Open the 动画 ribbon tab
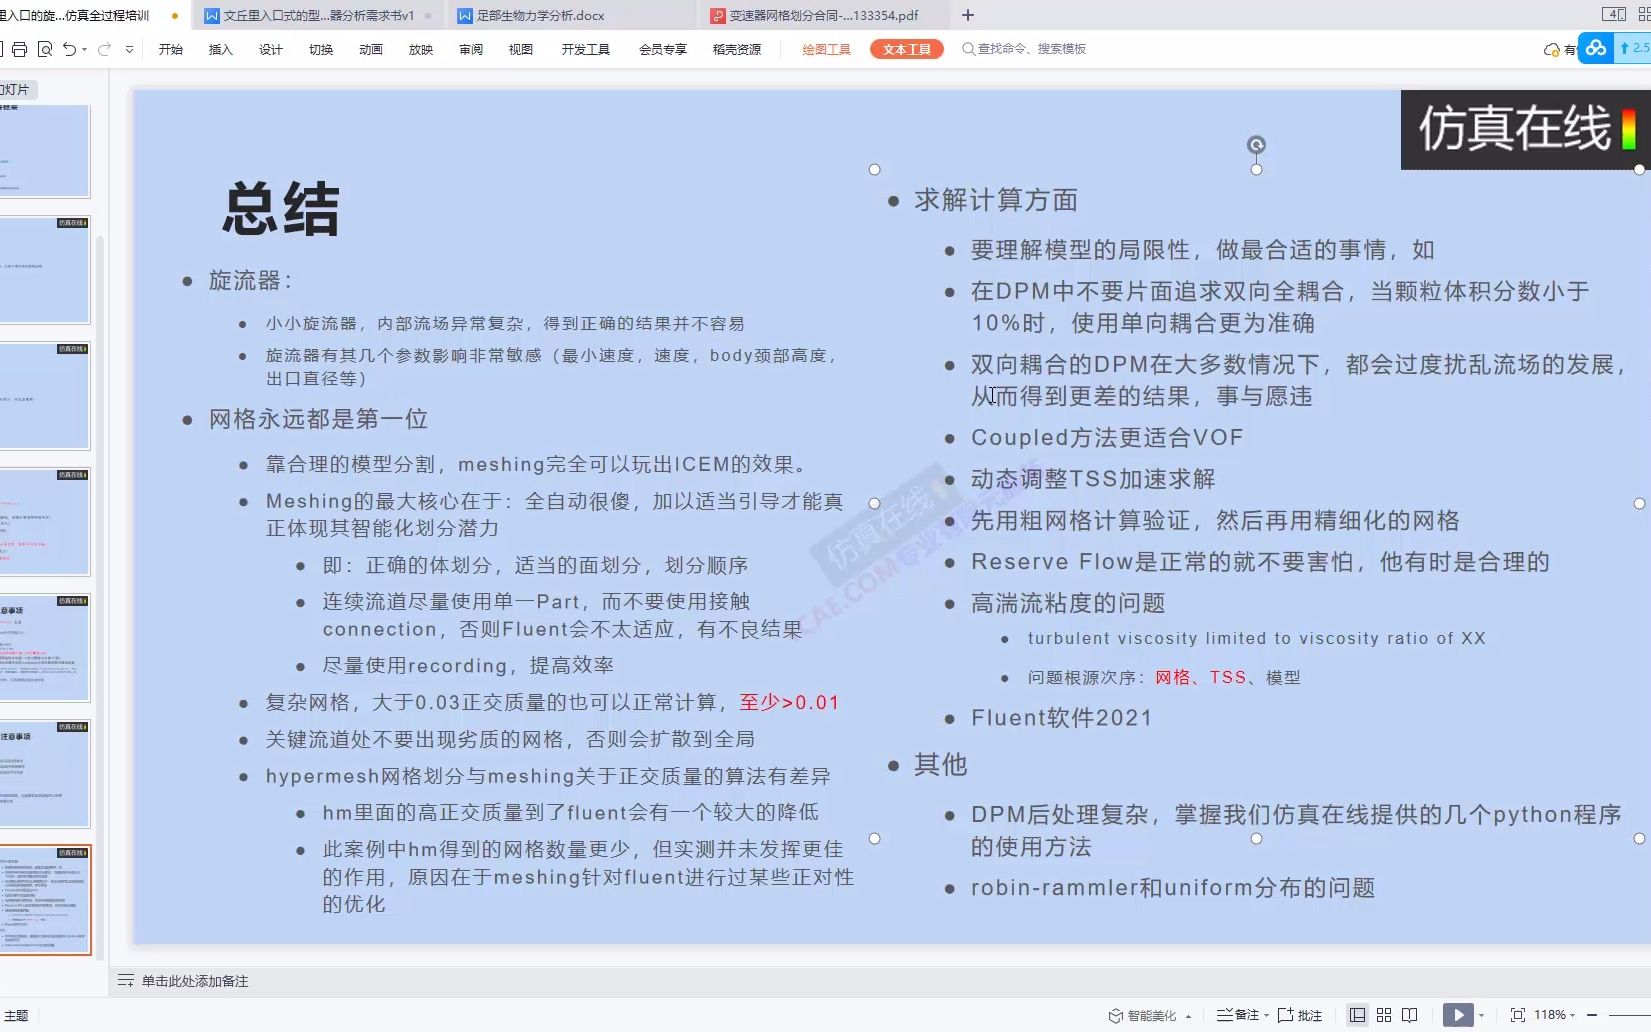The height and width of the screenshot is (1032, 1651). (x=371, y=49)
